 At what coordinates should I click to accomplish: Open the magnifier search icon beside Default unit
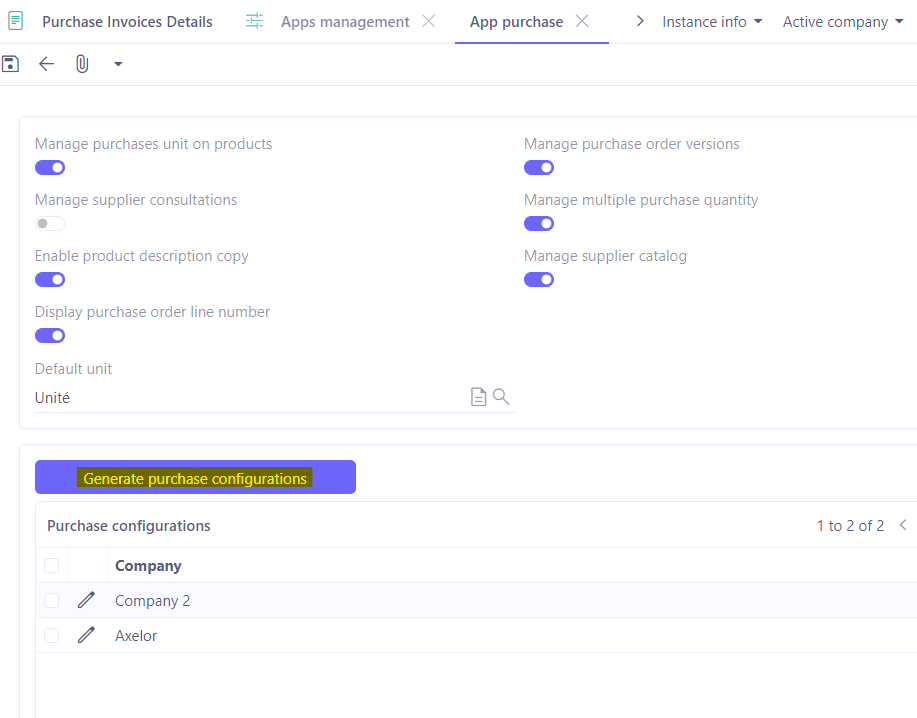pyautogui.click(x=500, y=396)
